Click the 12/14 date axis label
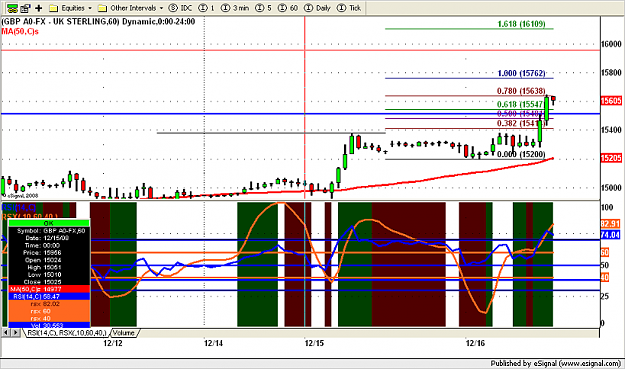The height and width of the screenshot is (369, 625). pos(214,343)
